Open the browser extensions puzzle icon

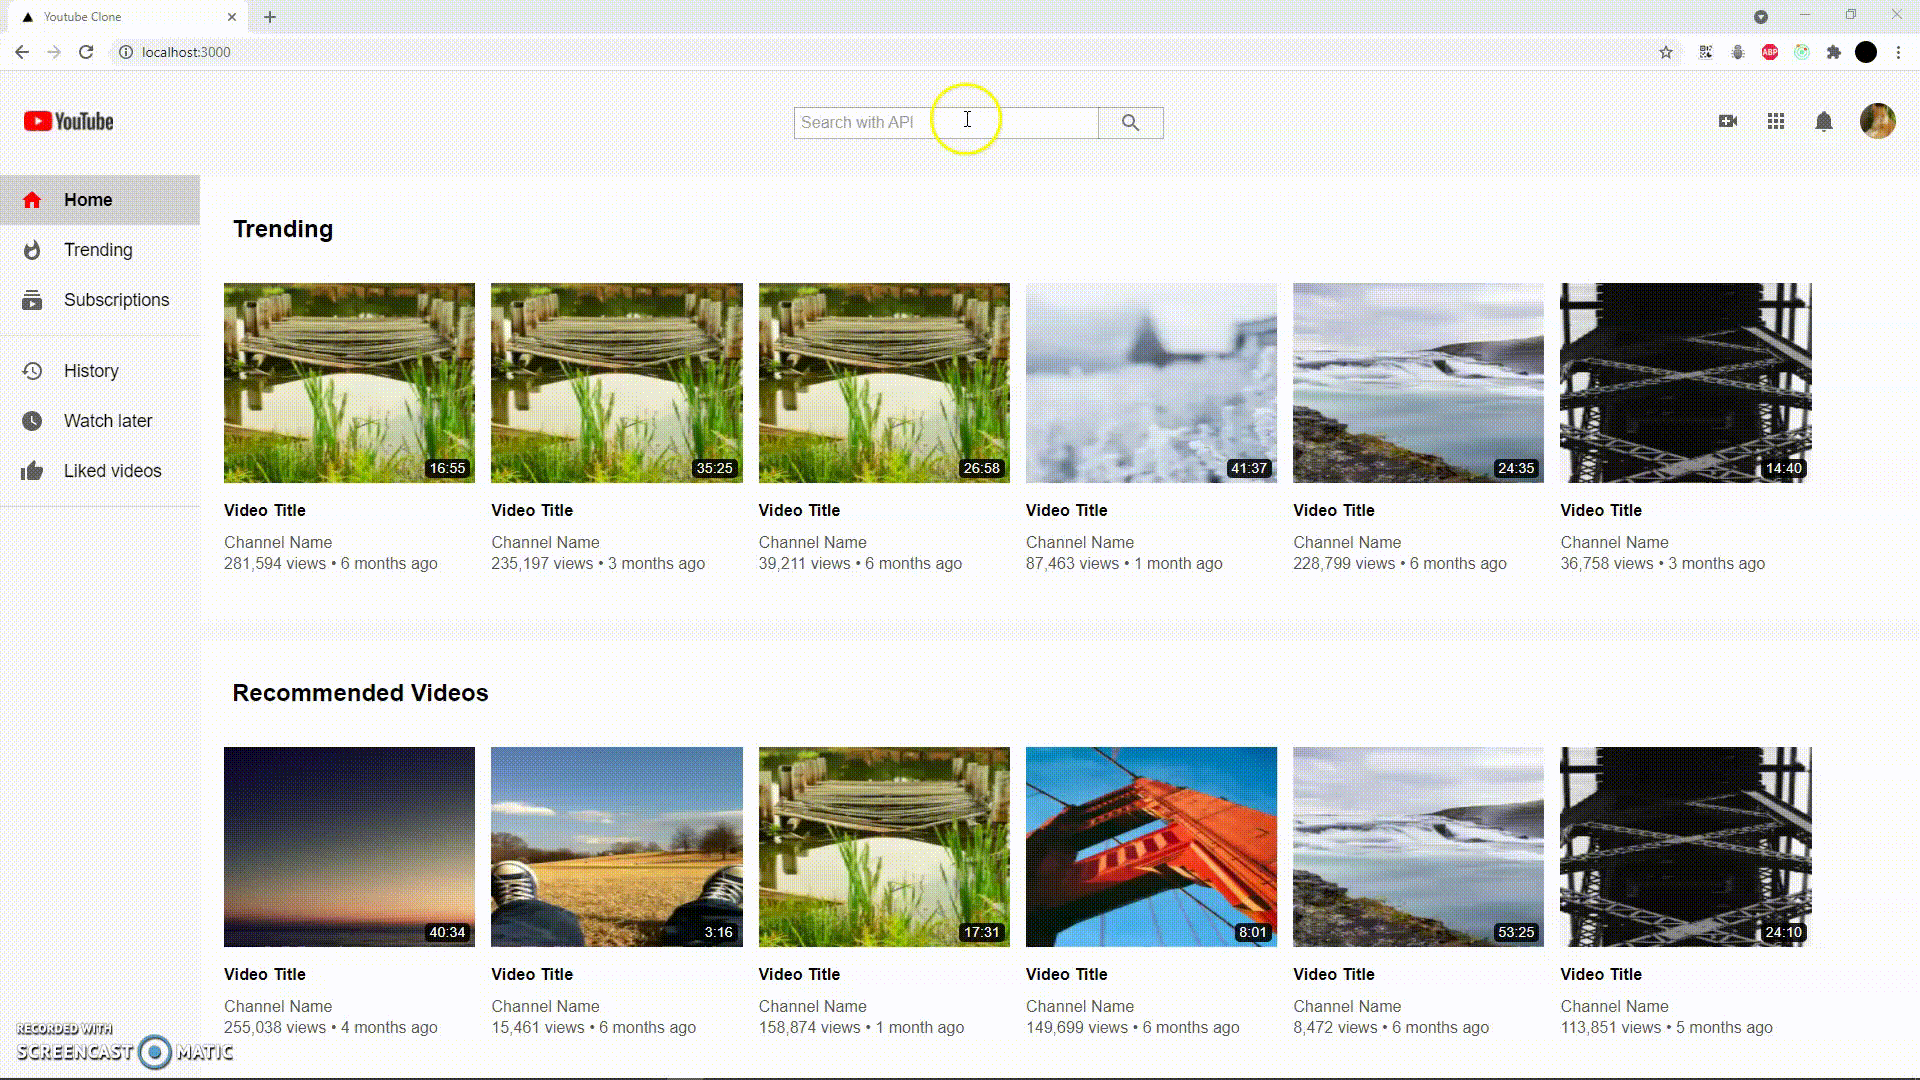pos(1834,52)
